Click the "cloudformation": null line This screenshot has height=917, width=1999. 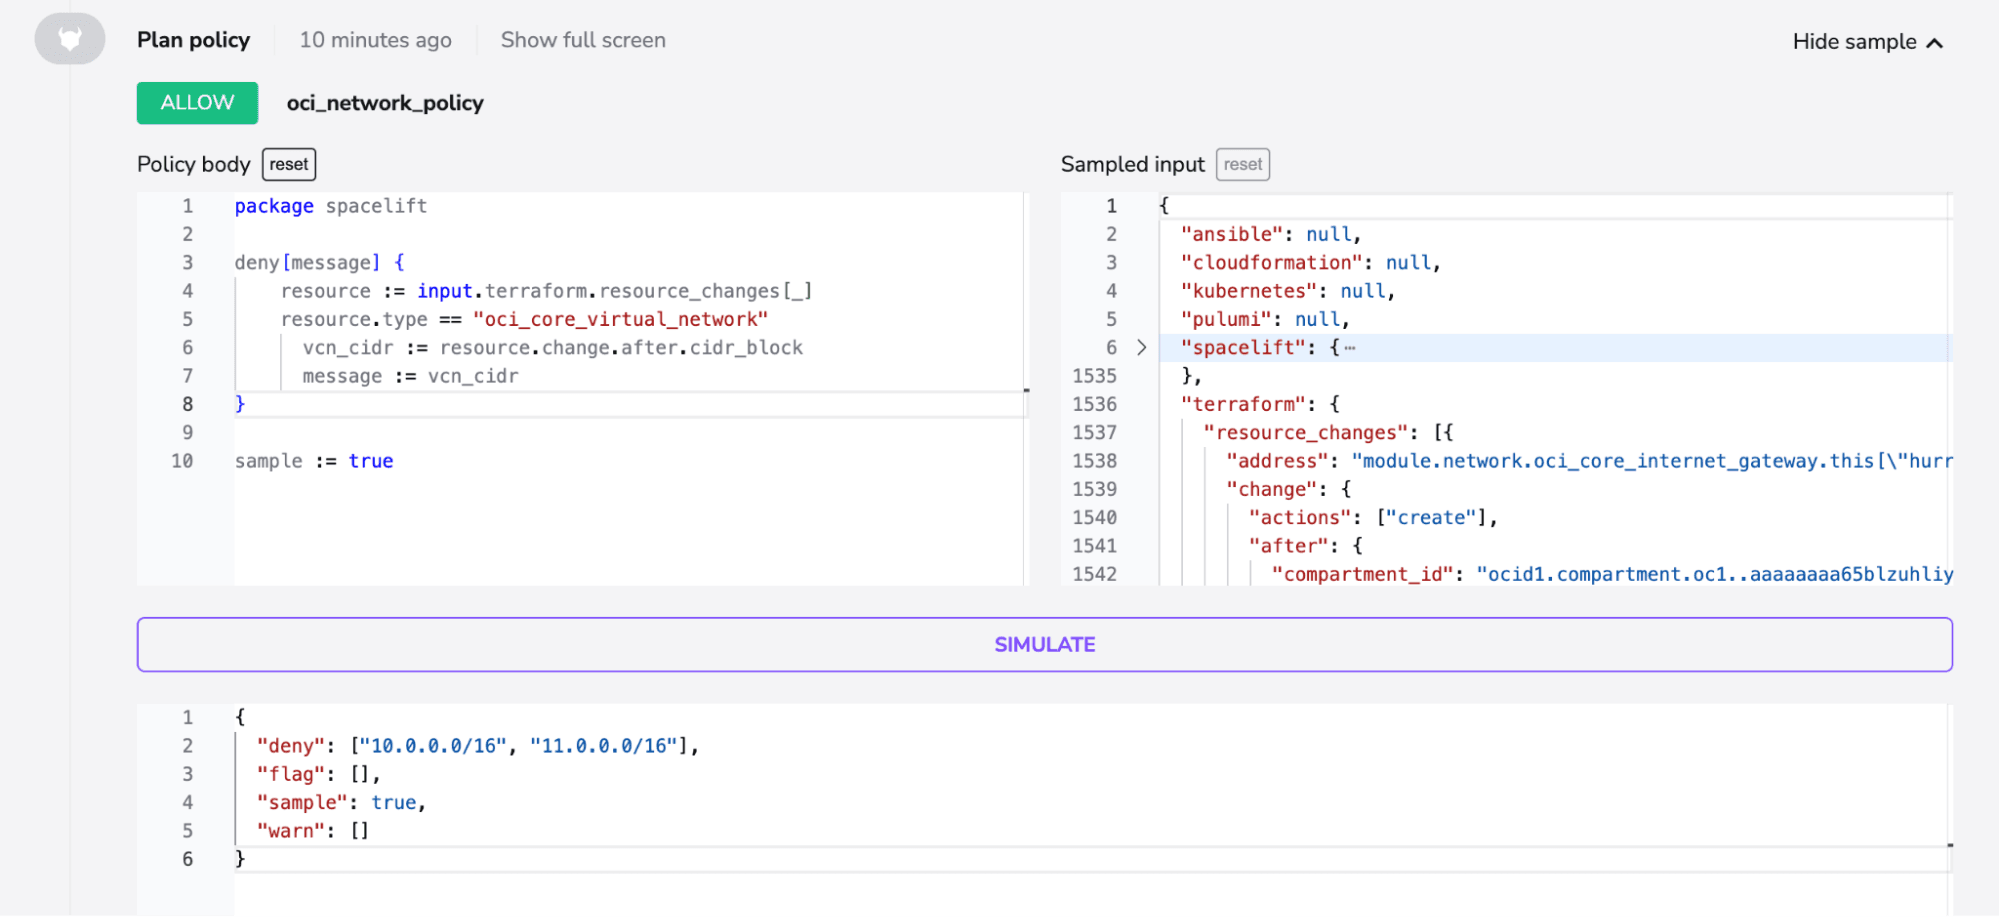coord(1311,262)
